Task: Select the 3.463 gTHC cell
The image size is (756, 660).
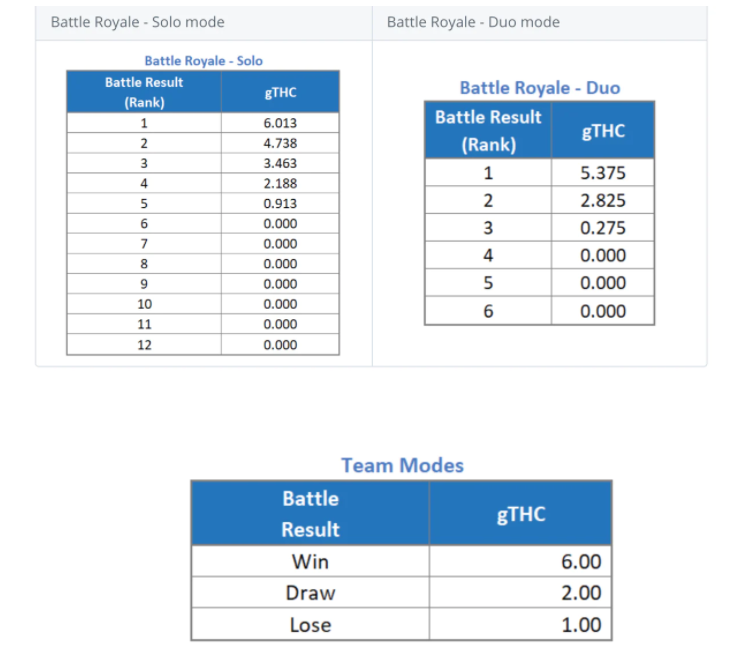Action: click(x=280, y=163)
